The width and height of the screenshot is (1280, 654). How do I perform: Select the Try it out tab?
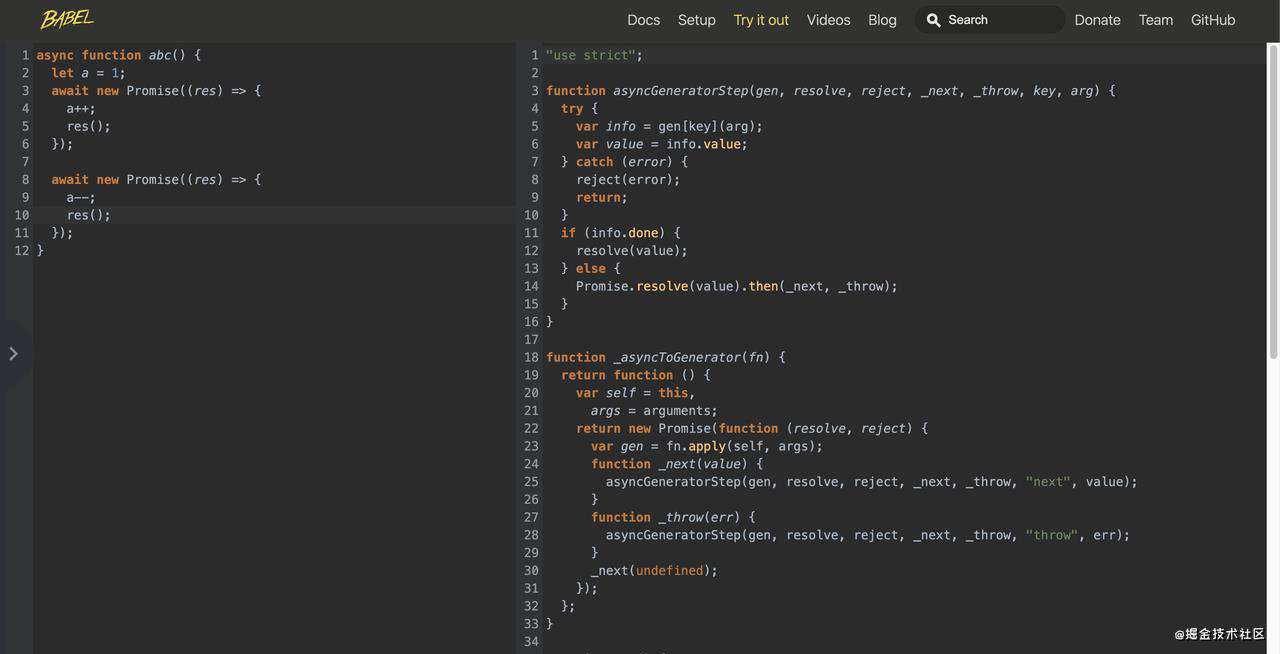[761, 20]
